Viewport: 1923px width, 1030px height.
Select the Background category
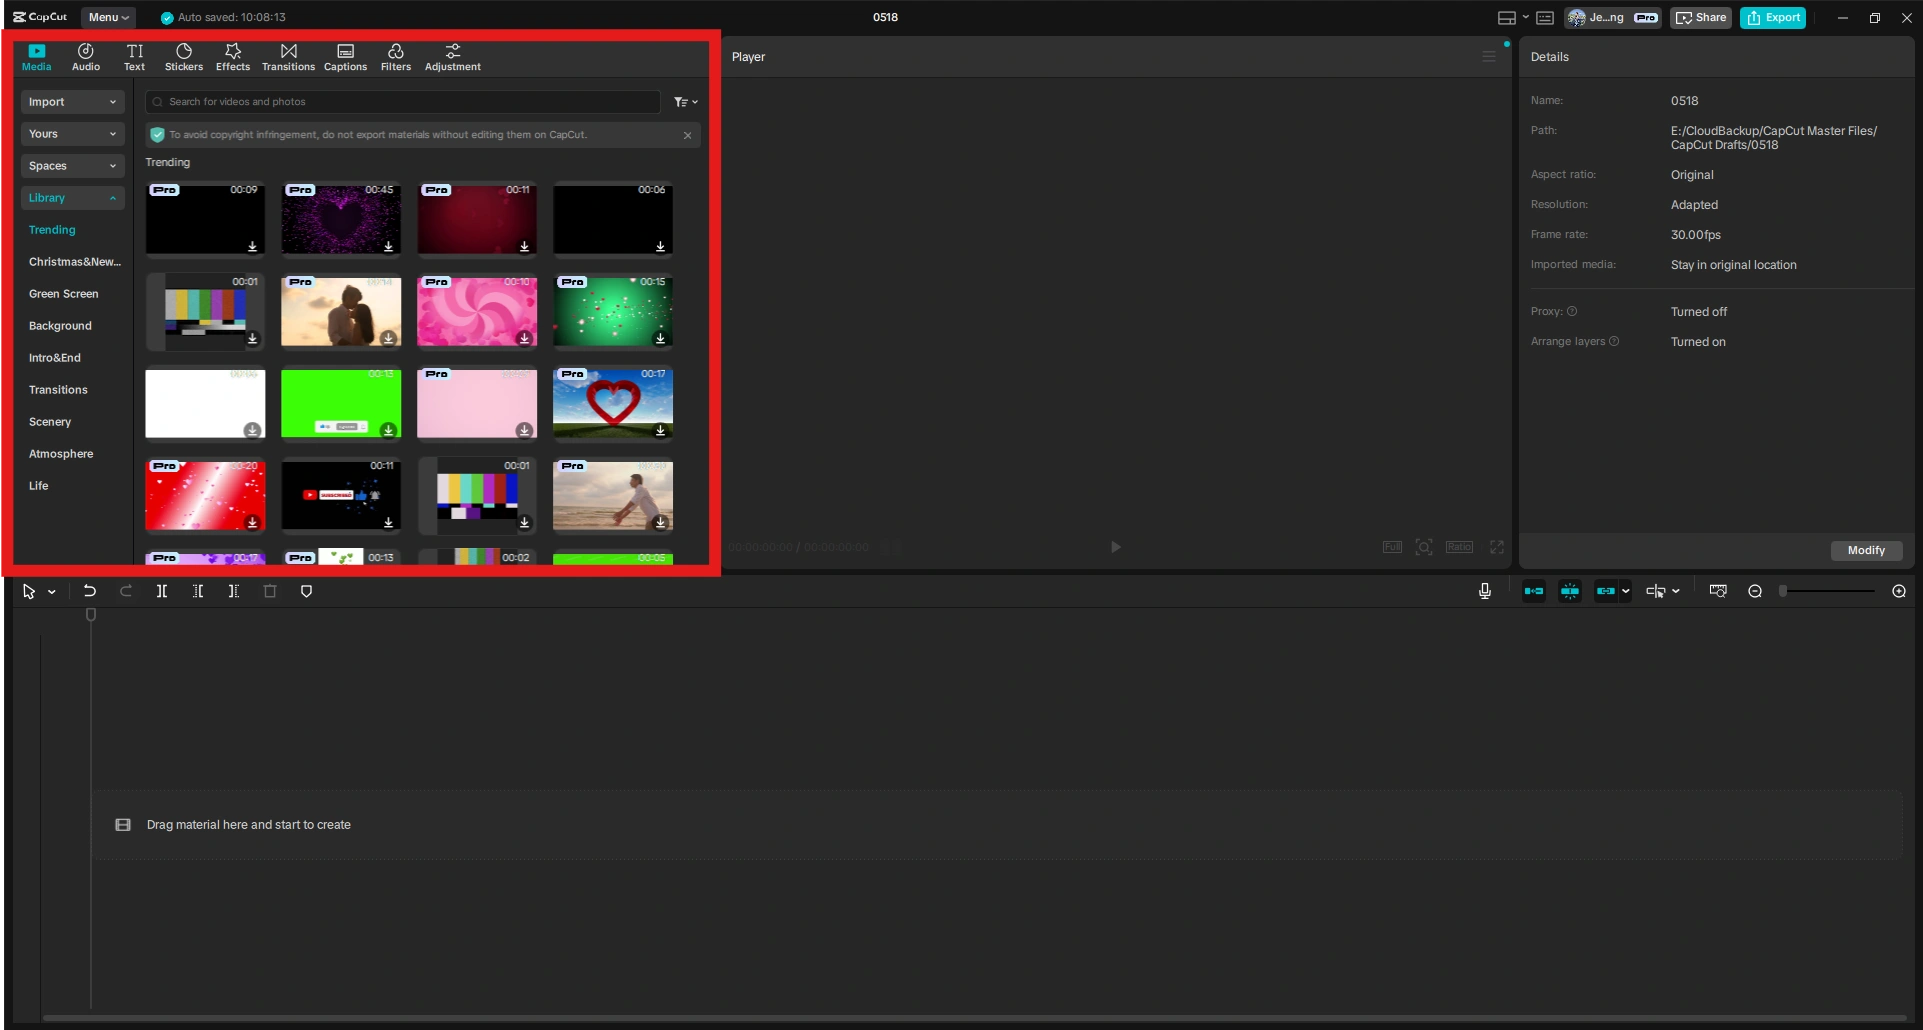coord(60,326)
